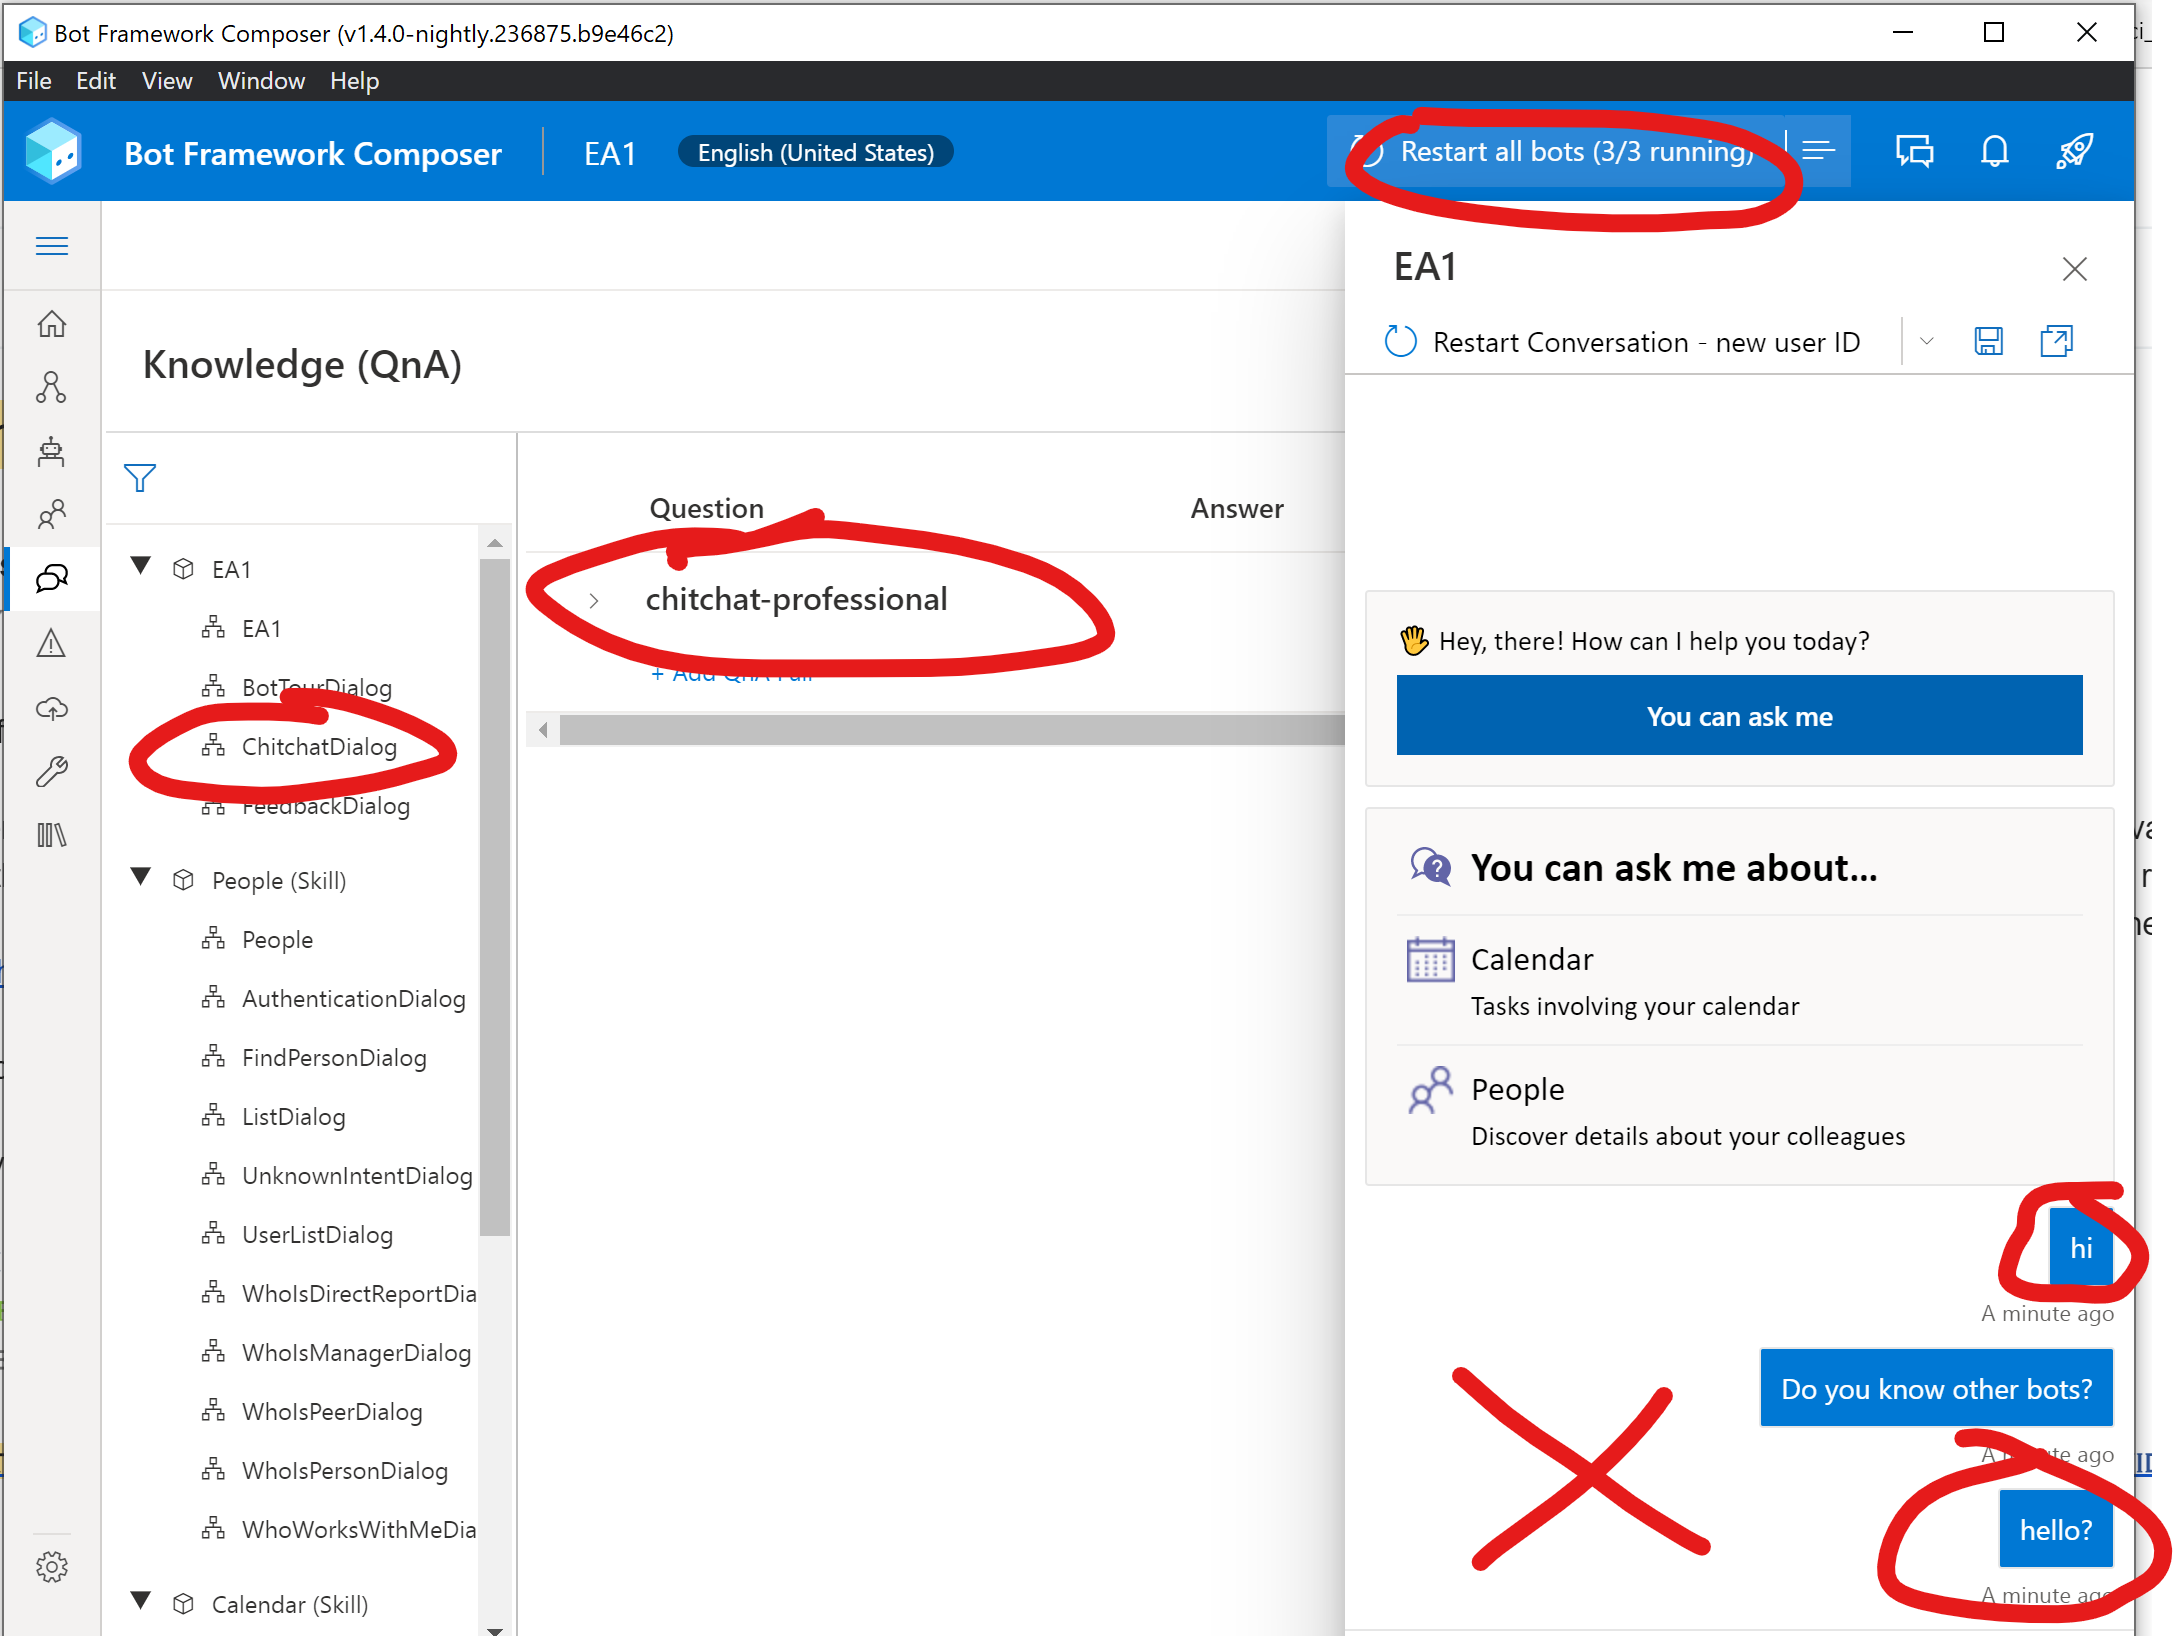Open Project Settings wrench icon
2176x1636 pixels.
(x=52, y=770)
